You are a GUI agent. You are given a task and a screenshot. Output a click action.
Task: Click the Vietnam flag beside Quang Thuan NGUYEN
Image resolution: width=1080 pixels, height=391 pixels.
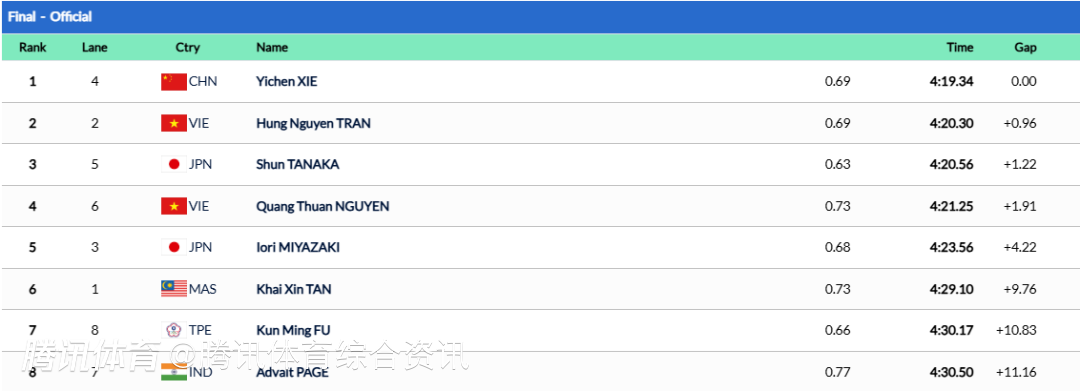click(174, 206)
